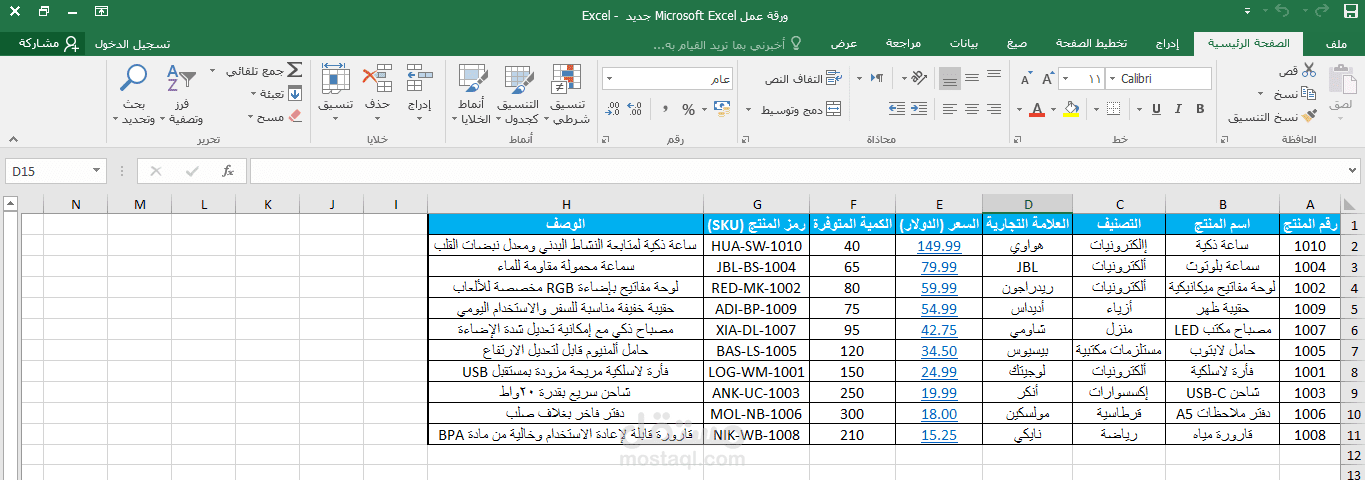The image size is (1365, 480).
Task: Expand the Fill Color dropdown arrow
Action: [1053, 109]
